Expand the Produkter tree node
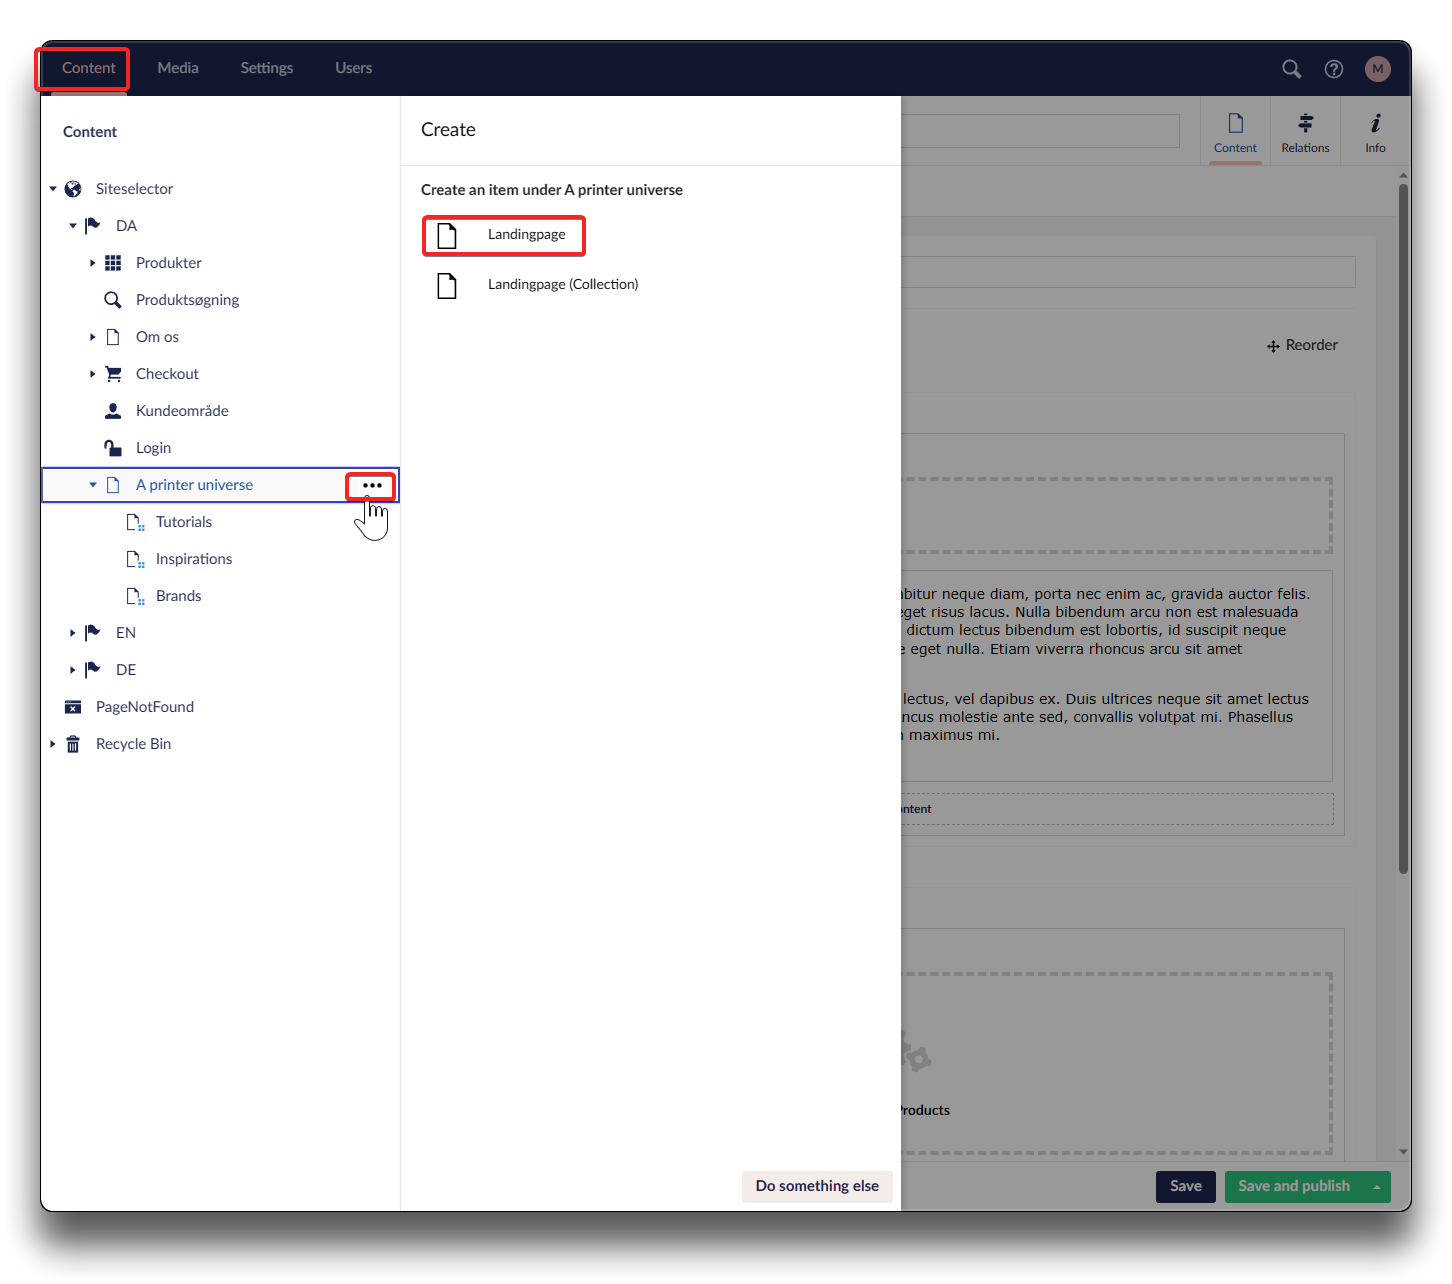This screenshot has height=1284, width=1452. click(x=92, y=263)
